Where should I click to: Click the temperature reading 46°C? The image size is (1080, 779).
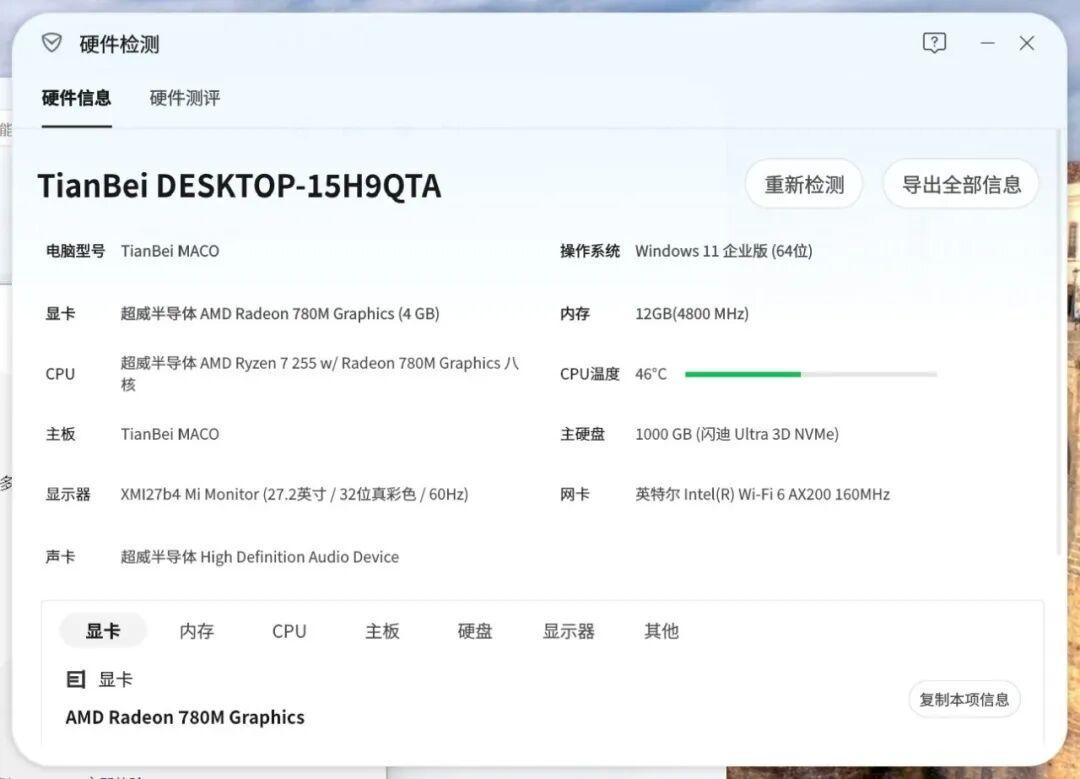[x=651, y=374]
